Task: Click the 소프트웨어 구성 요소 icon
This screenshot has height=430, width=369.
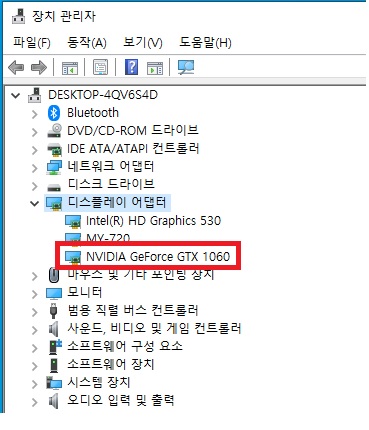Action: [55, 347]
